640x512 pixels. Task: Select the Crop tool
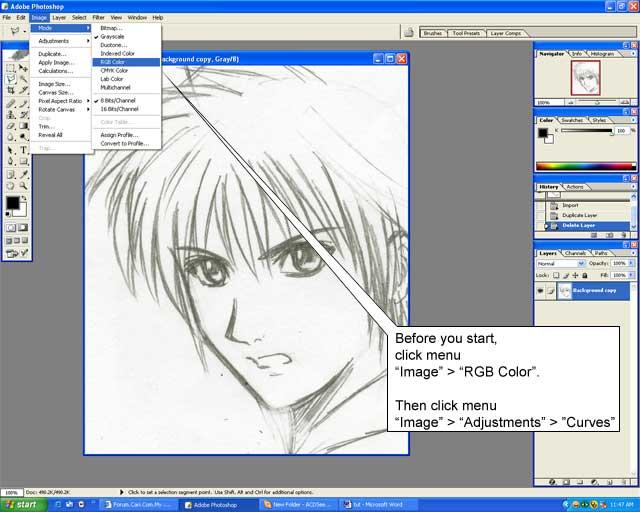tap(11, 90)
